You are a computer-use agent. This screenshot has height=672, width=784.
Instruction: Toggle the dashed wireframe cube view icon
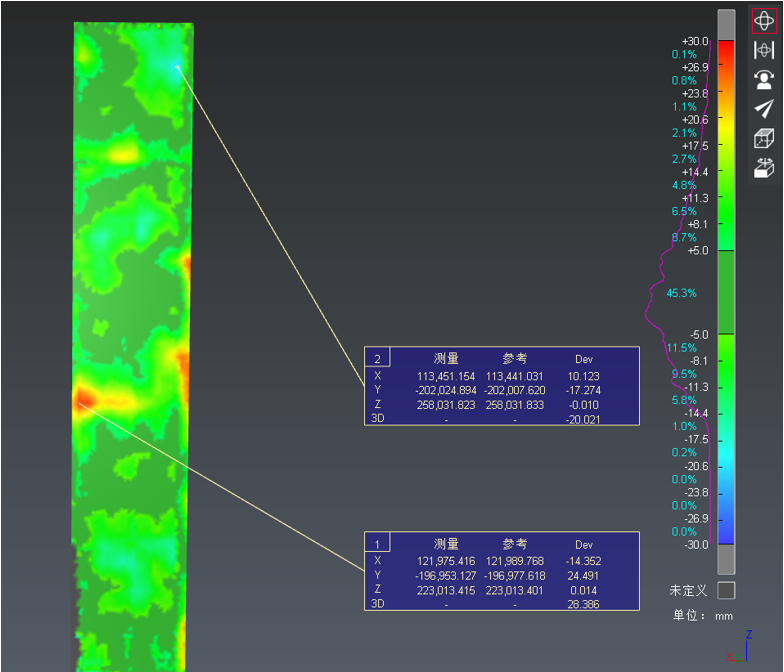[x=764, y=138]
